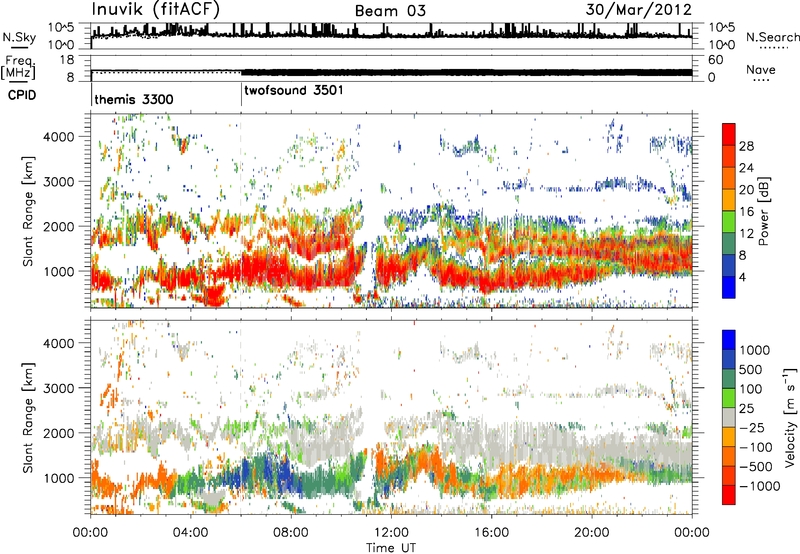The height and width of the screenshot is (554, 800).
Task: Pick the bright blue top segment of Velocity colorbar
Action: pyautogui.click(x=729, y=340)
